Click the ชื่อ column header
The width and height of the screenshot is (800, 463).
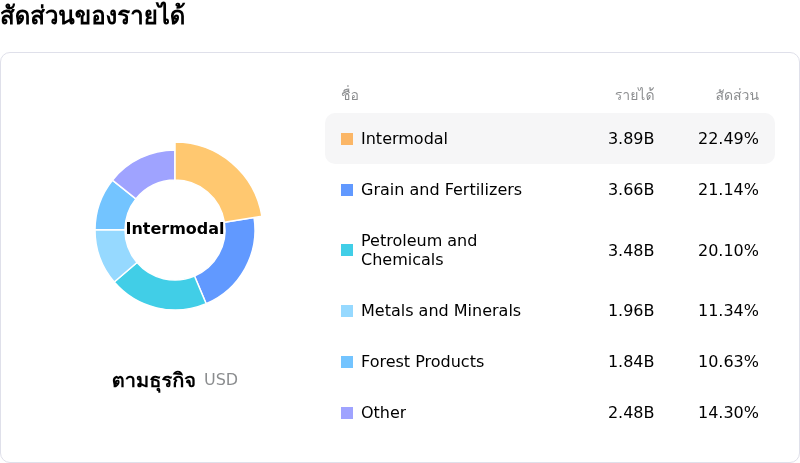point(349,95)
